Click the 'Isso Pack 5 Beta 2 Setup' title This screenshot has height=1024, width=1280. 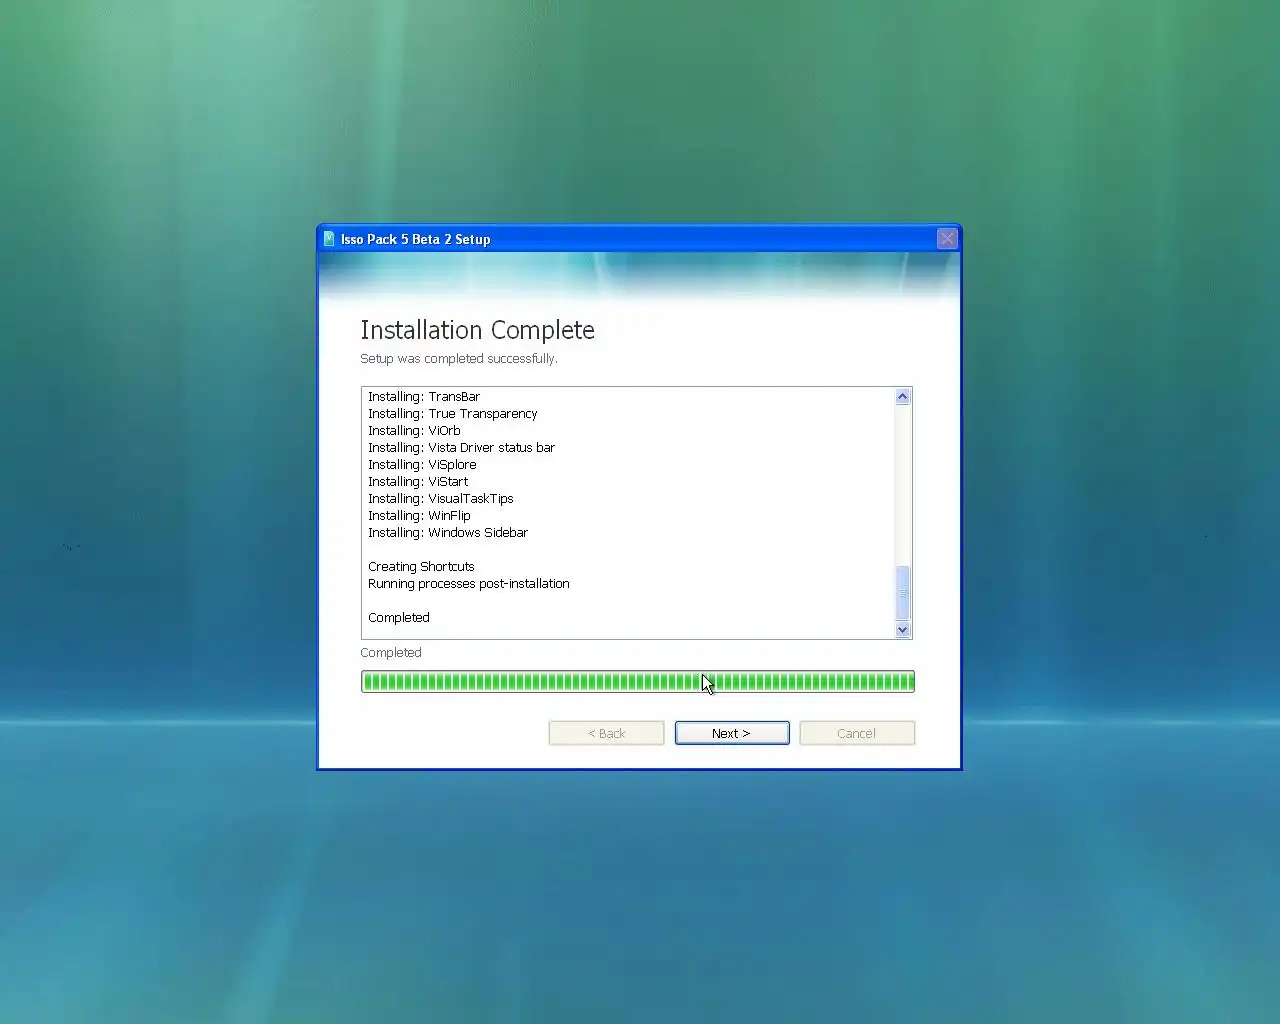coord(415,239)
